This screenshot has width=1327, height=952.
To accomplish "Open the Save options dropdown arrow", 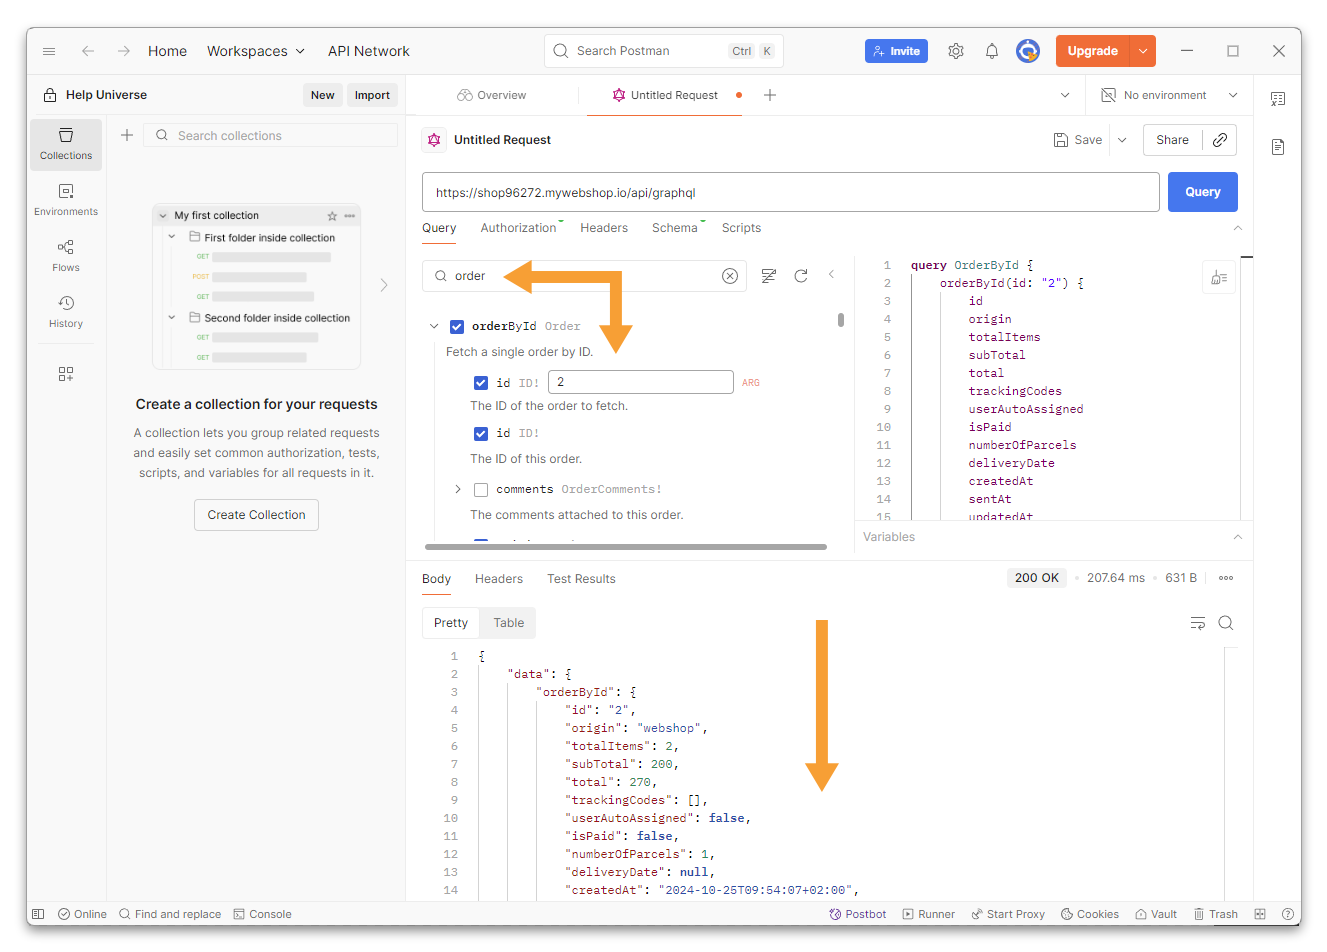I will click(1122, 140).
